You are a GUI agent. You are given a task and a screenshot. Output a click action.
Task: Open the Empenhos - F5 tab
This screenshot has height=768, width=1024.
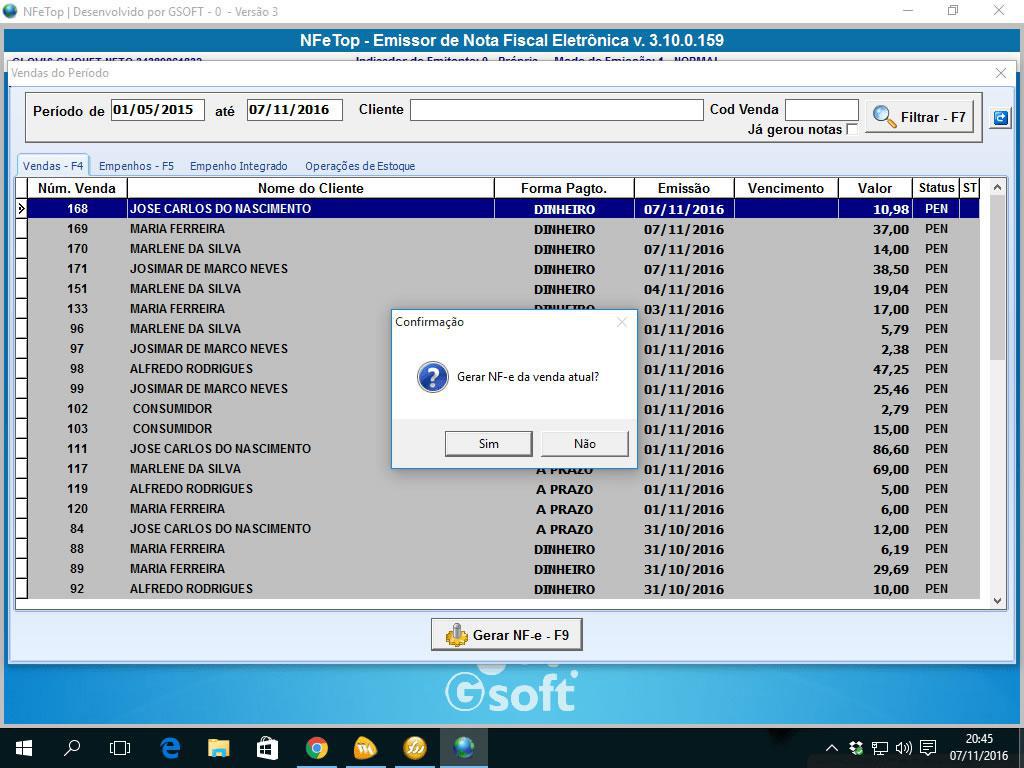136,166
